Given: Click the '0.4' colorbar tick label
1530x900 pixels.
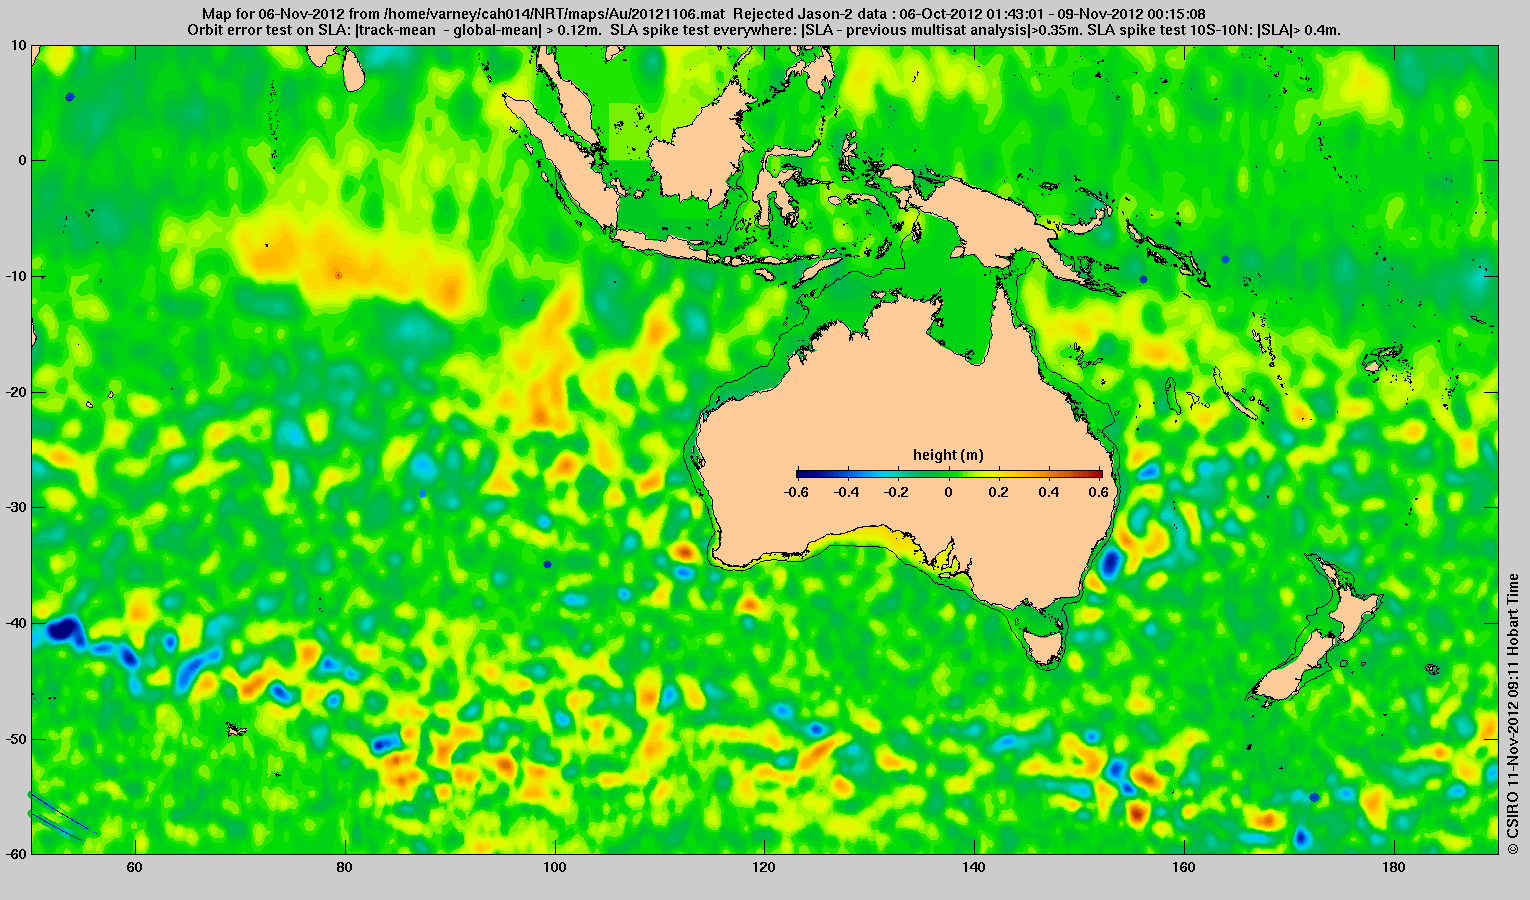Looking at the screenshot, I should click(1049, 492).
